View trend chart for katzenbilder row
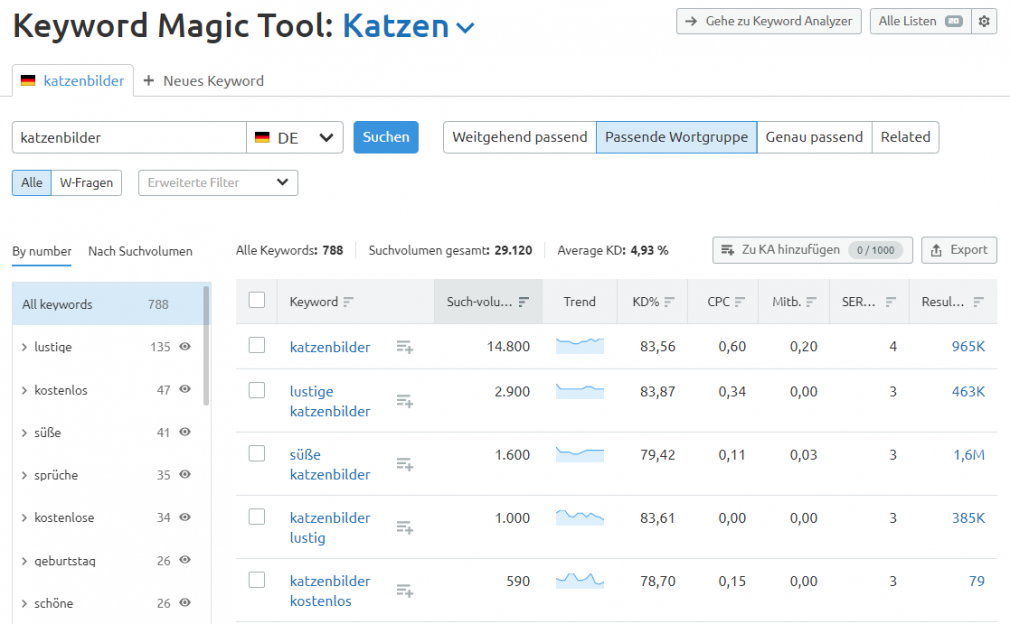 tap(580, 346)
